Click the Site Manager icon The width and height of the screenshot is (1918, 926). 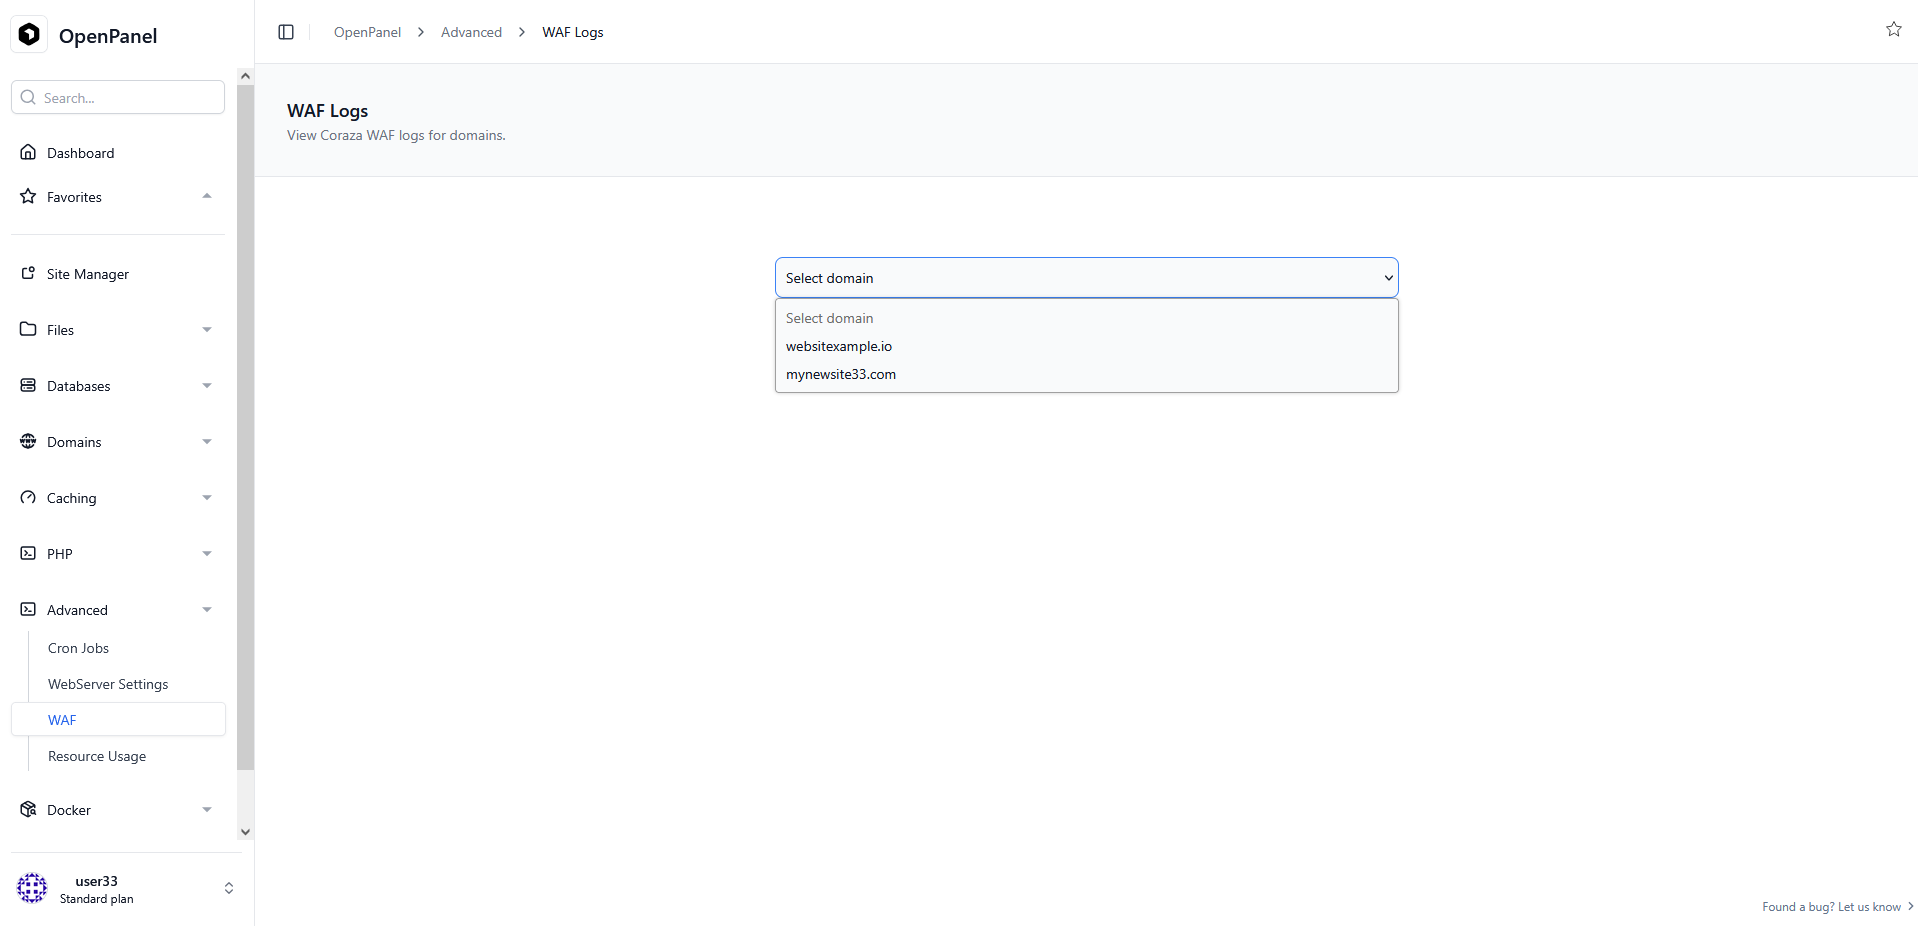click(x=28, y=274)
